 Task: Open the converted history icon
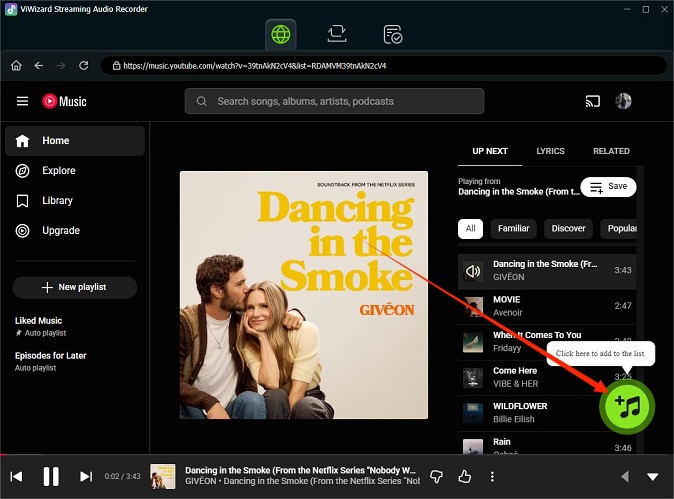coord(392,34)
